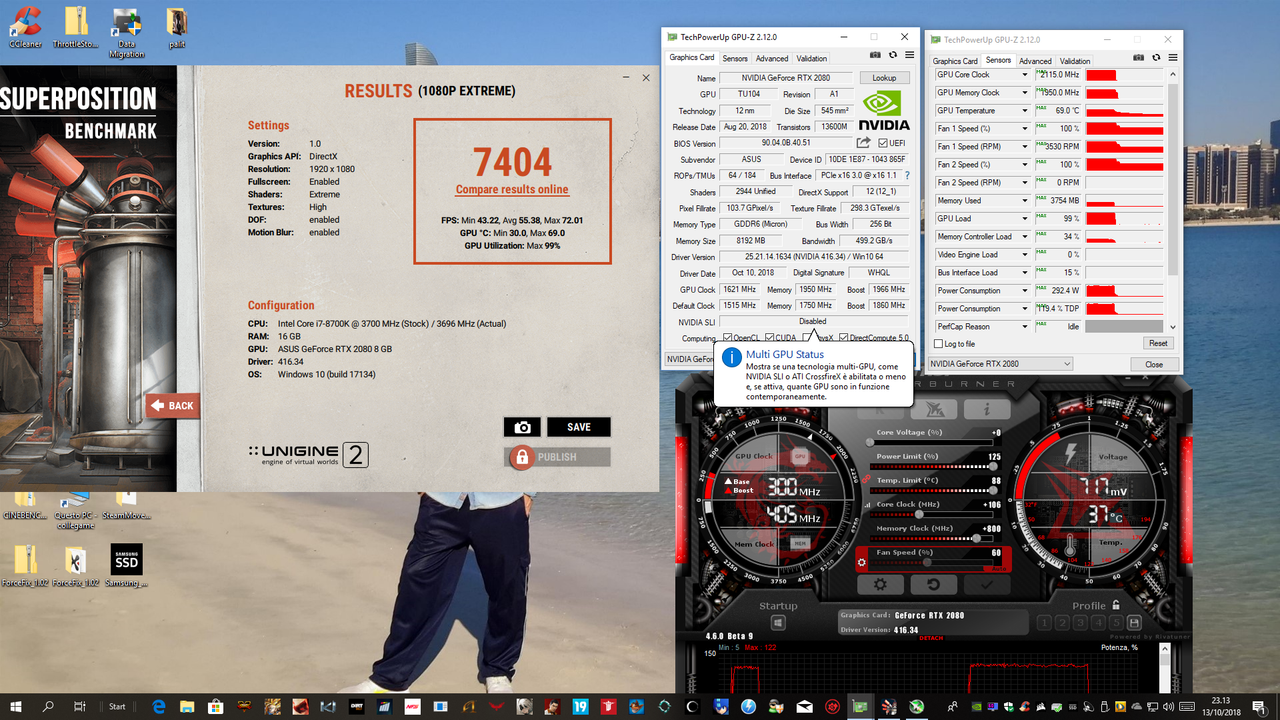Open Video Engine Load sensor dropdown
The image size is (1280, 720).
(x=1024, y=255)
